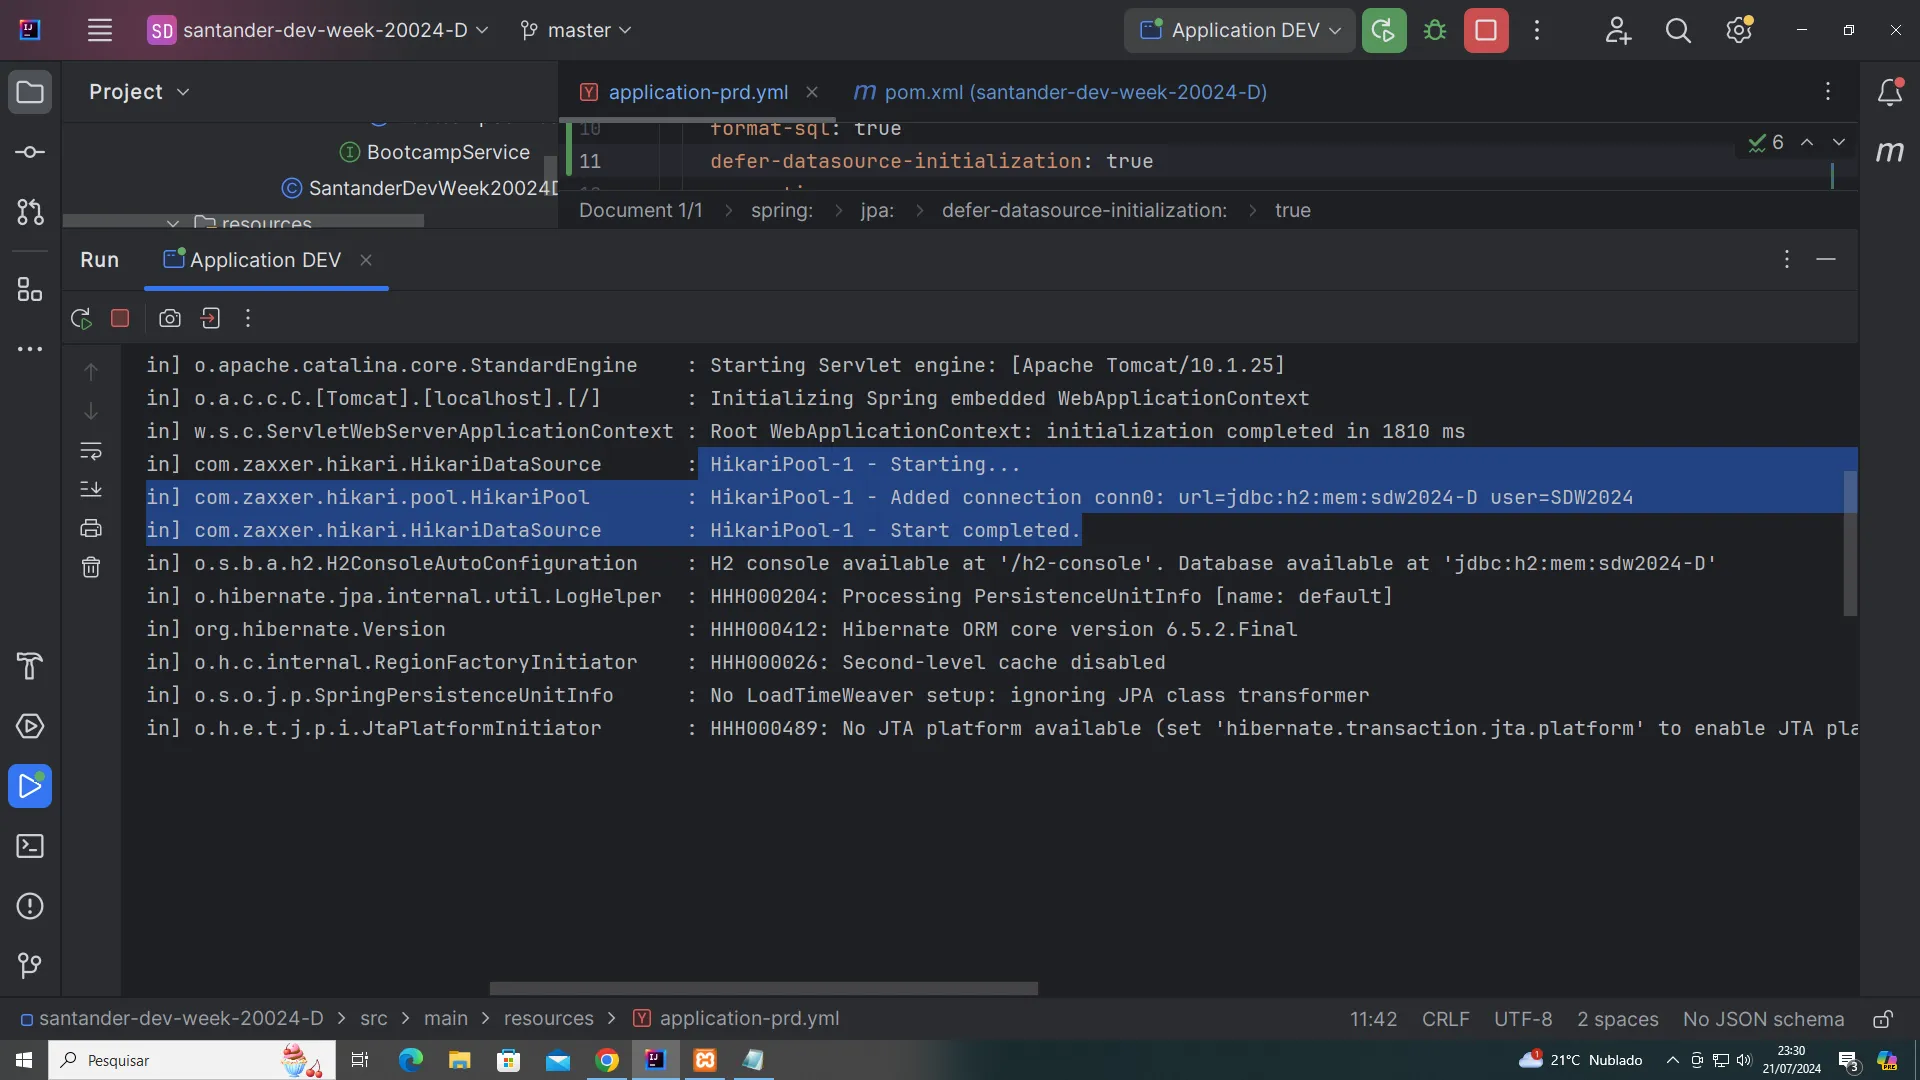Switch to the pom.xml editor tab
Image resolution: width=1920 pixels, height=1080 pixels.
coord(1060,92)
